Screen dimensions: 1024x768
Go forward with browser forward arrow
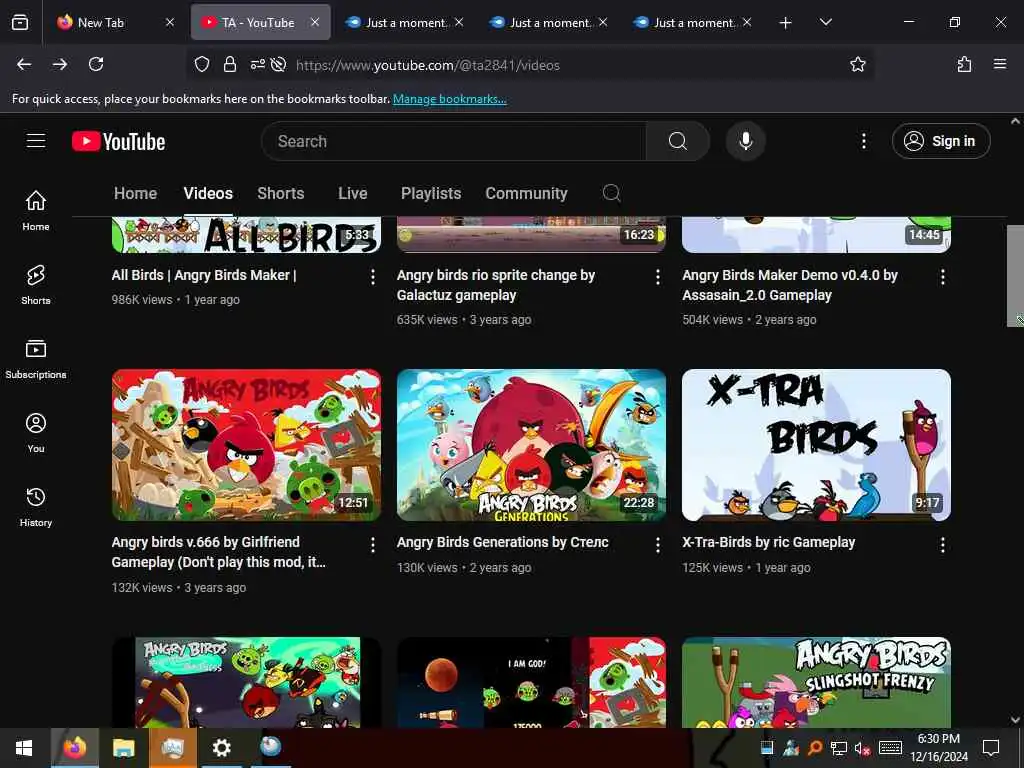click(x=60, y=64)
